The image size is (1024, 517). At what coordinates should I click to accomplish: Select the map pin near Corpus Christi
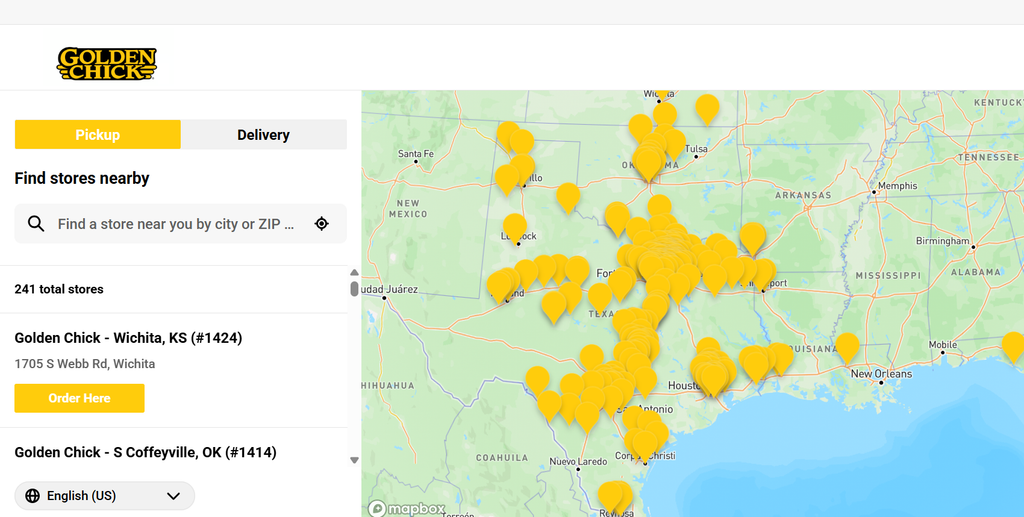[645, 446]
